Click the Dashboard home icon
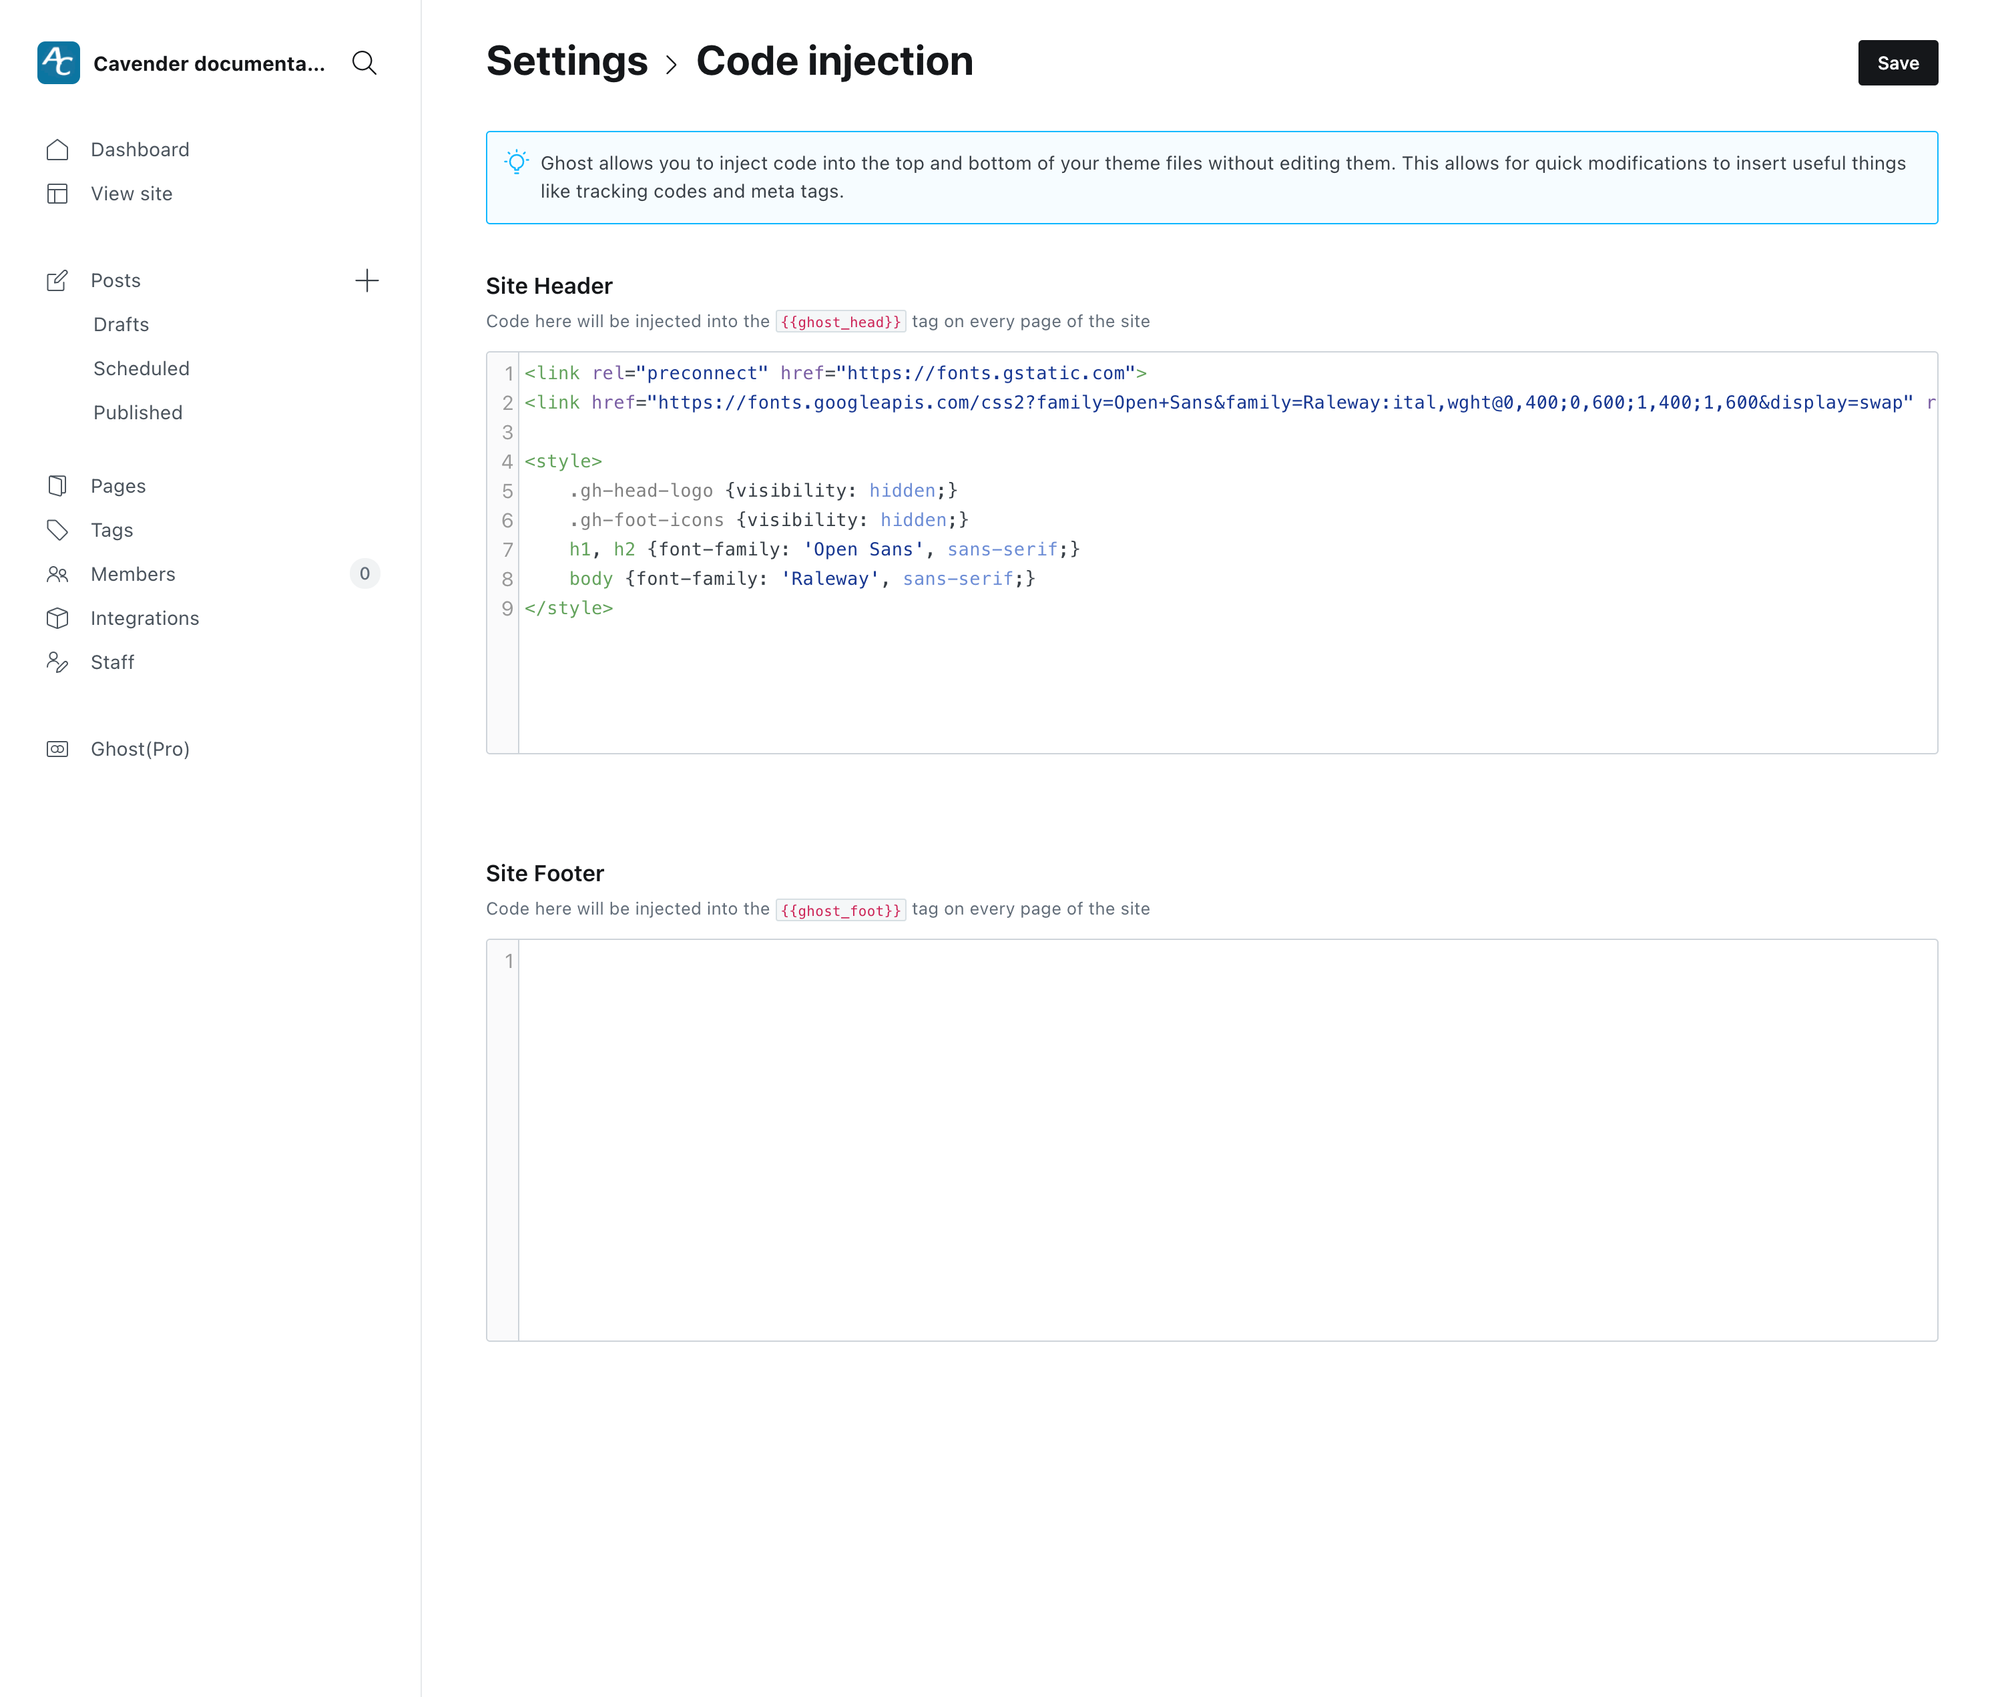Viewport: 2000px width, 1697px height. point(58,150)
